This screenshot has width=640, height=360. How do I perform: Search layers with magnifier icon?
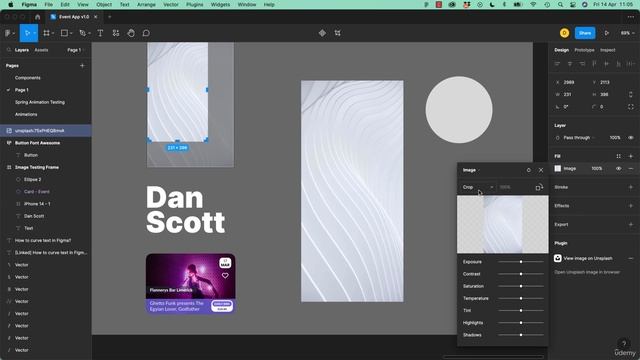point(9,50)
